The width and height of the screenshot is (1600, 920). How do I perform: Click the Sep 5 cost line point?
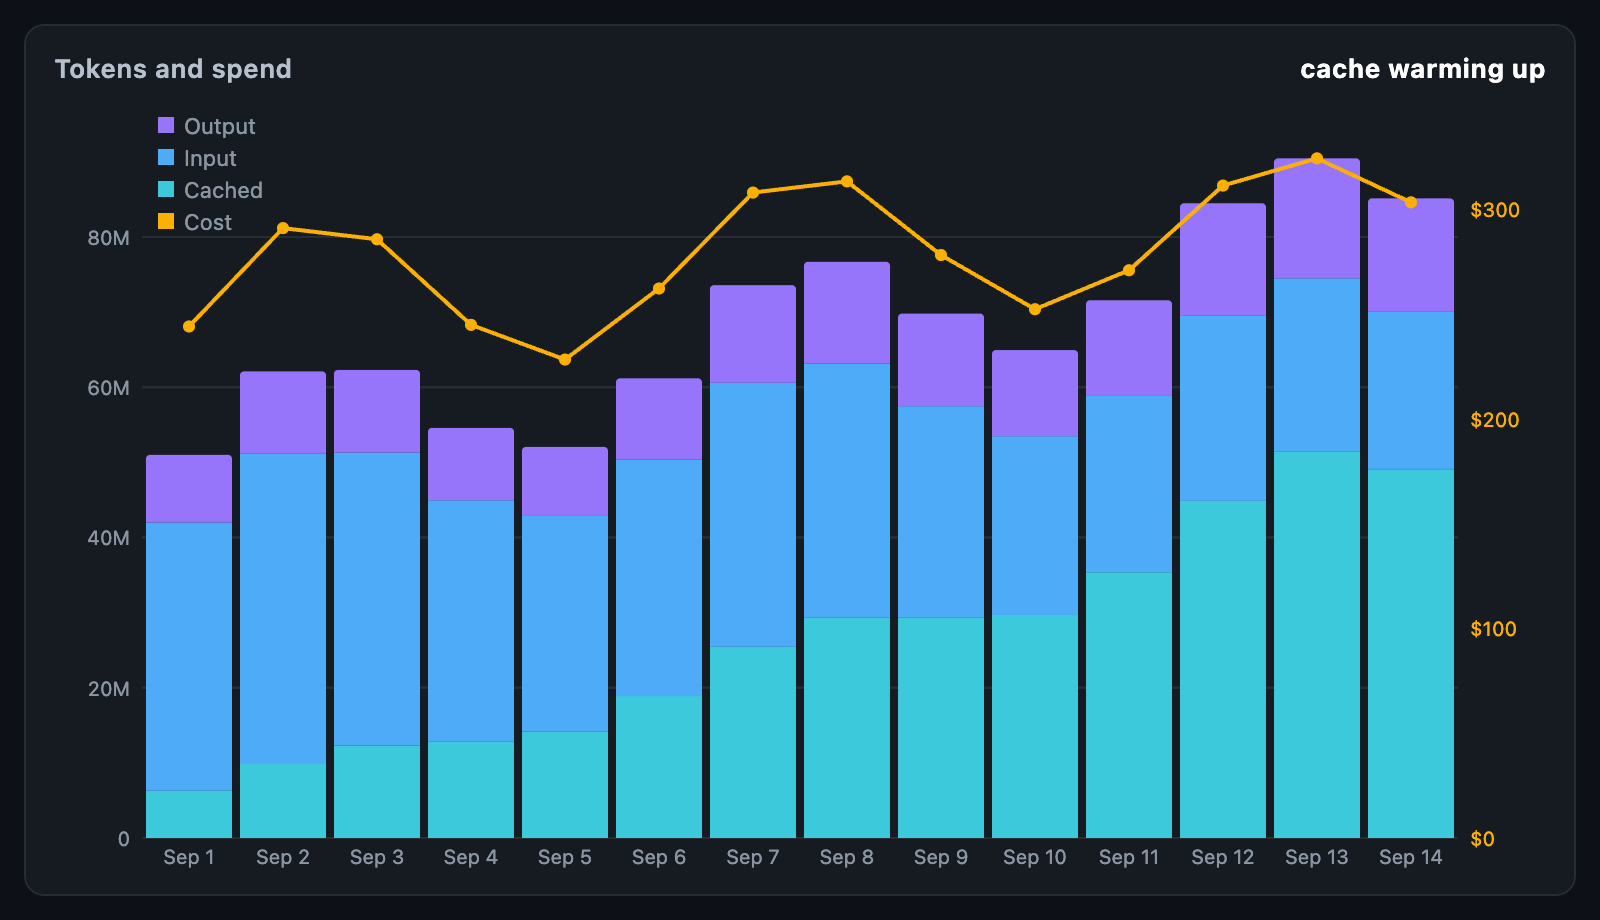point(565,359)
